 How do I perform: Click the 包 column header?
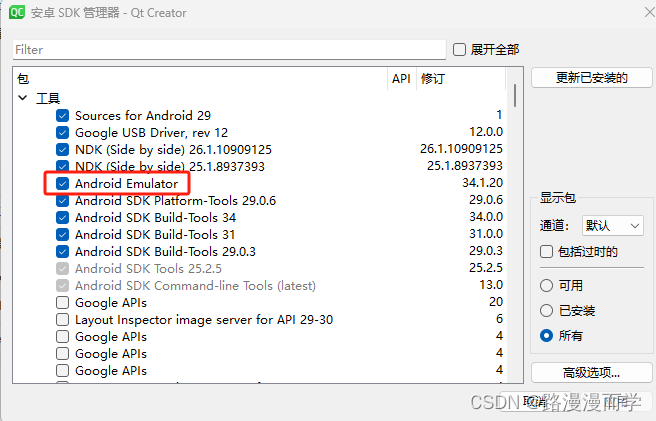(x=200, y=79)
